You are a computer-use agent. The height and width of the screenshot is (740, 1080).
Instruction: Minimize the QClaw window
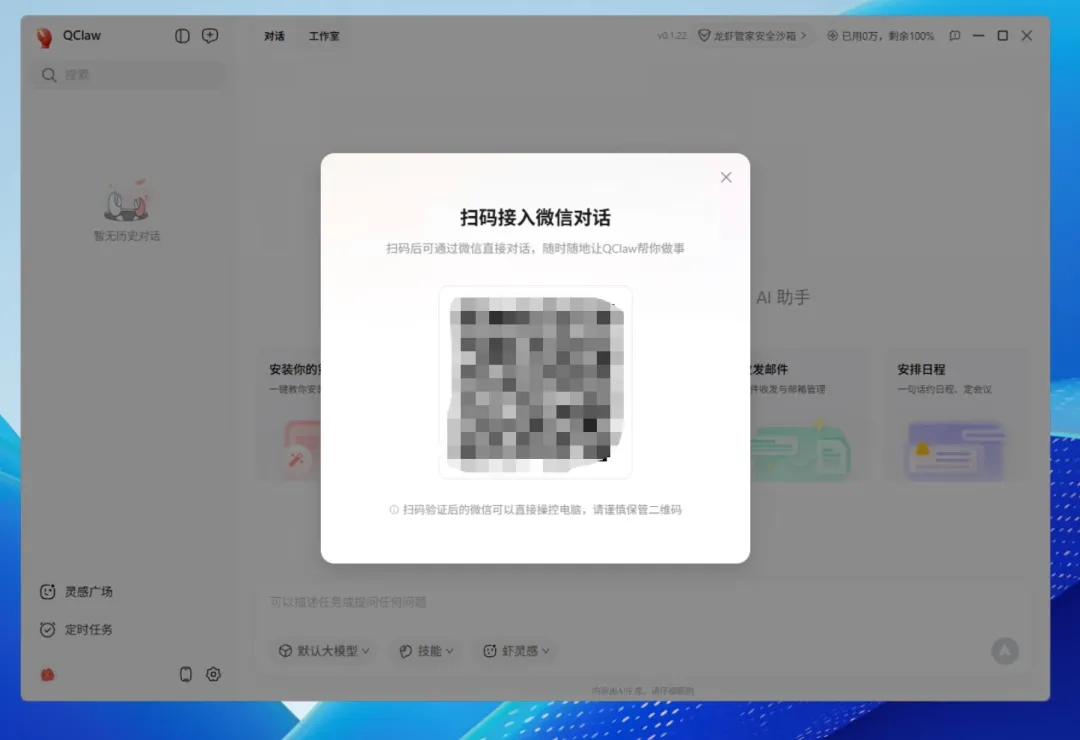coord(978,36)
